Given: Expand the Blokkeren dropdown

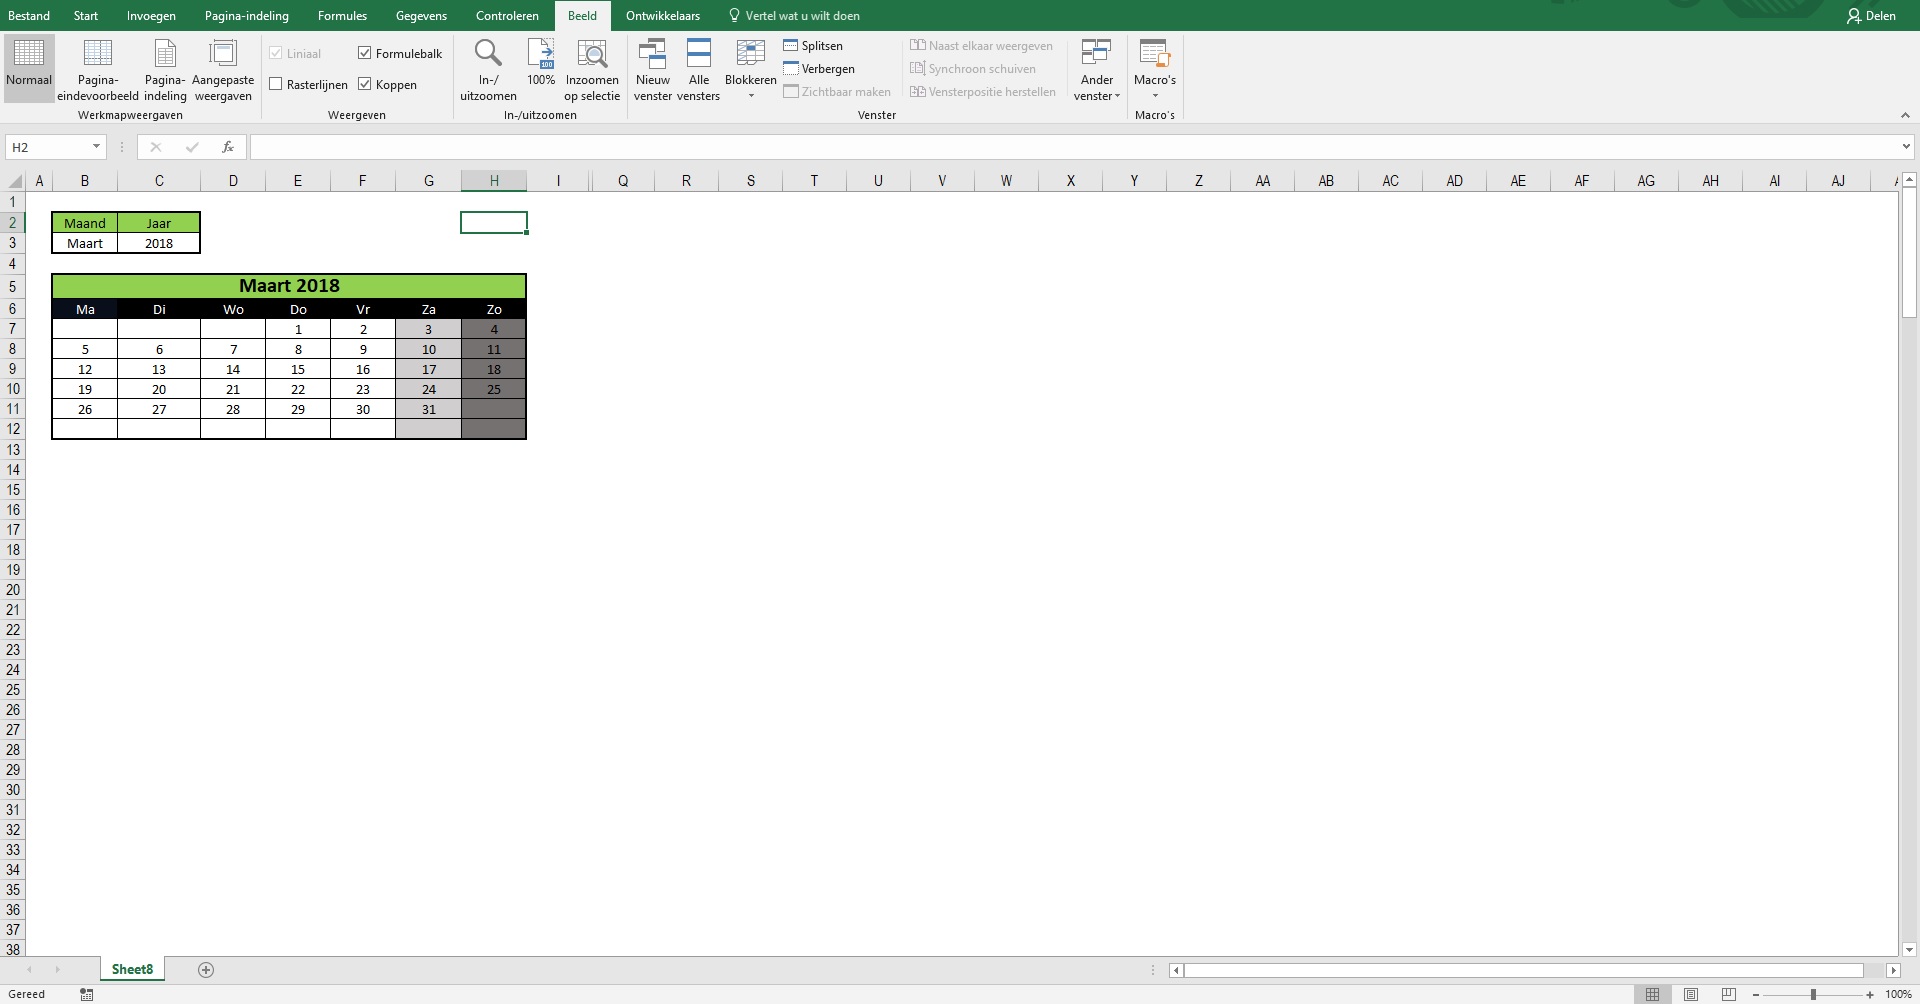Looking at the screenshot, I should click(751, 96).
